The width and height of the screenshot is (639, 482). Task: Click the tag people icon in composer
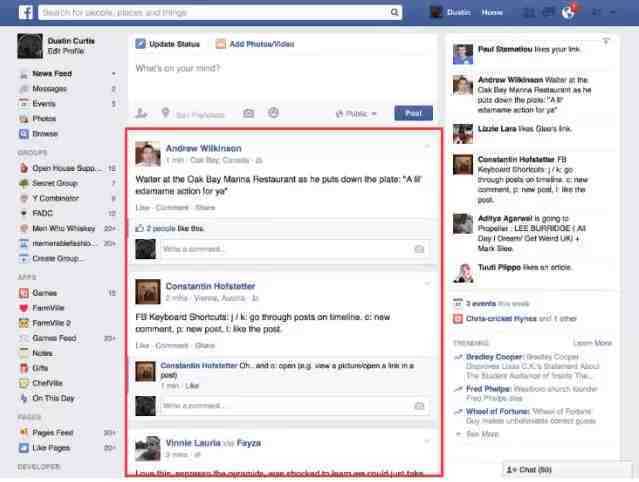pyautogui.click(x=141, y=114)
